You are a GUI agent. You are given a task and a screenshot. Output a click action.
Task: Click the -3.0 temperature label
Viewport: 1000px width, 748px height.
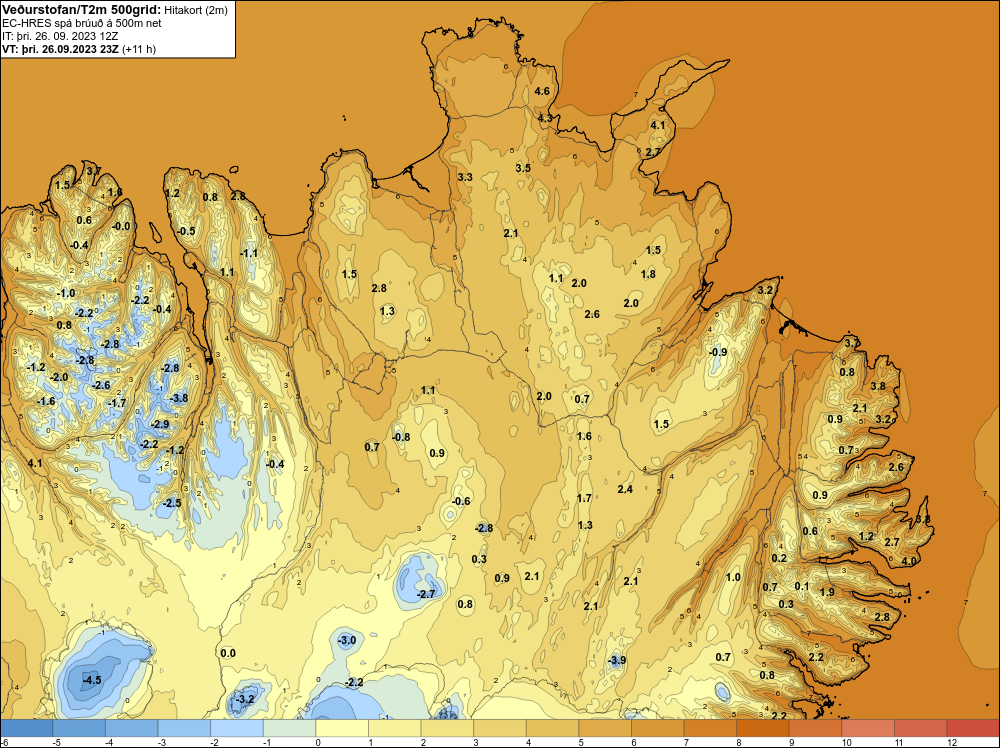pos(346,640)
